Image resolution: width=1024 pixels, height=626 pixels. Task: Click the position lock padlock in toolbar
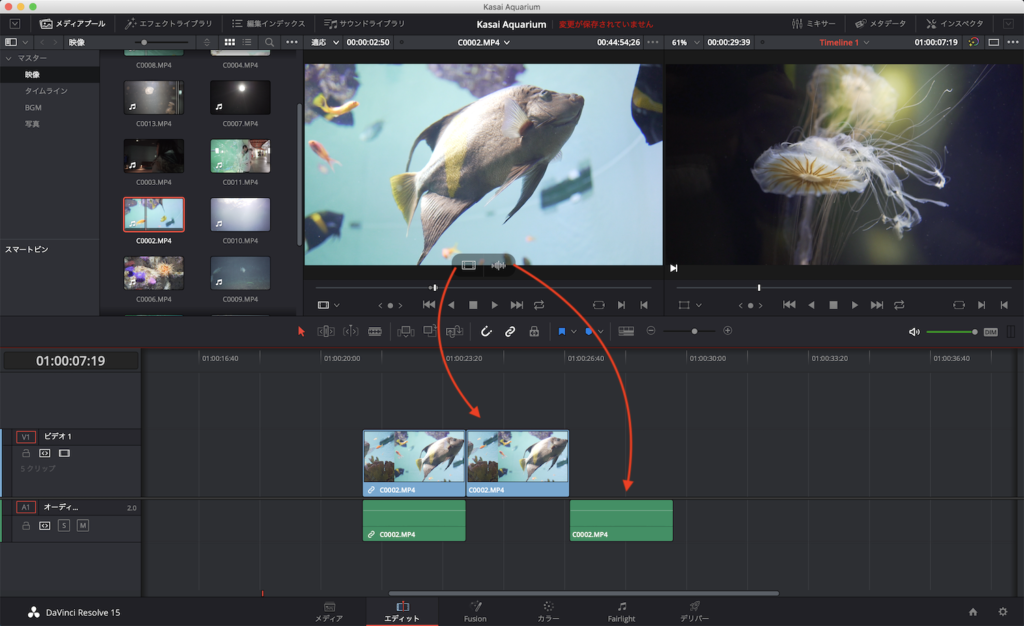534,331
